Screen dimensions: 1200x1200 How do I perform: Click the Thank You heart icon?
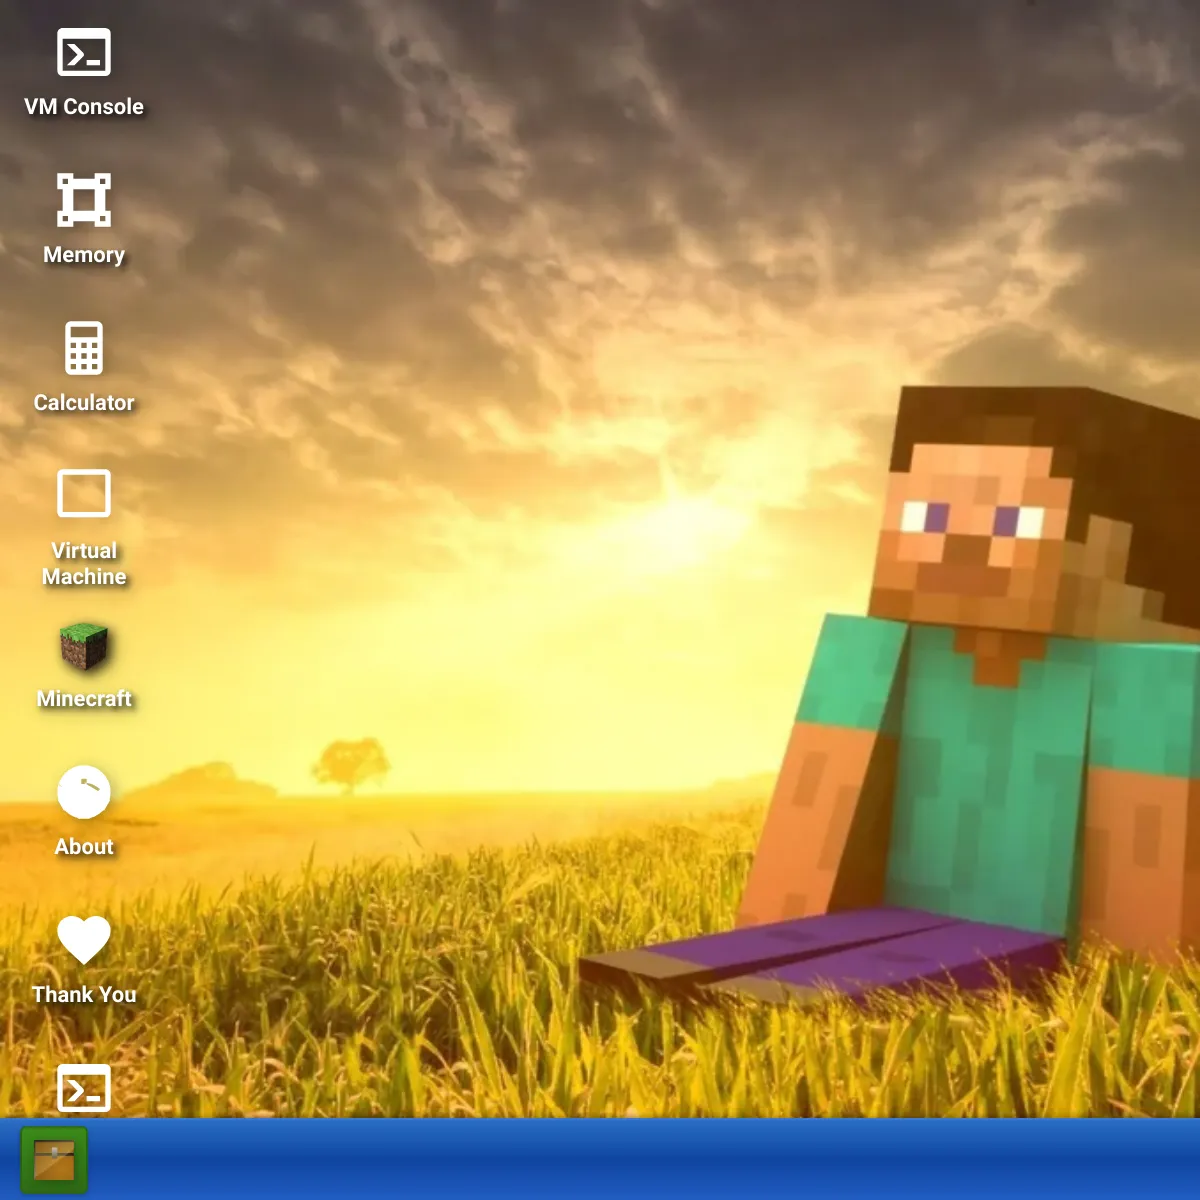84,940
